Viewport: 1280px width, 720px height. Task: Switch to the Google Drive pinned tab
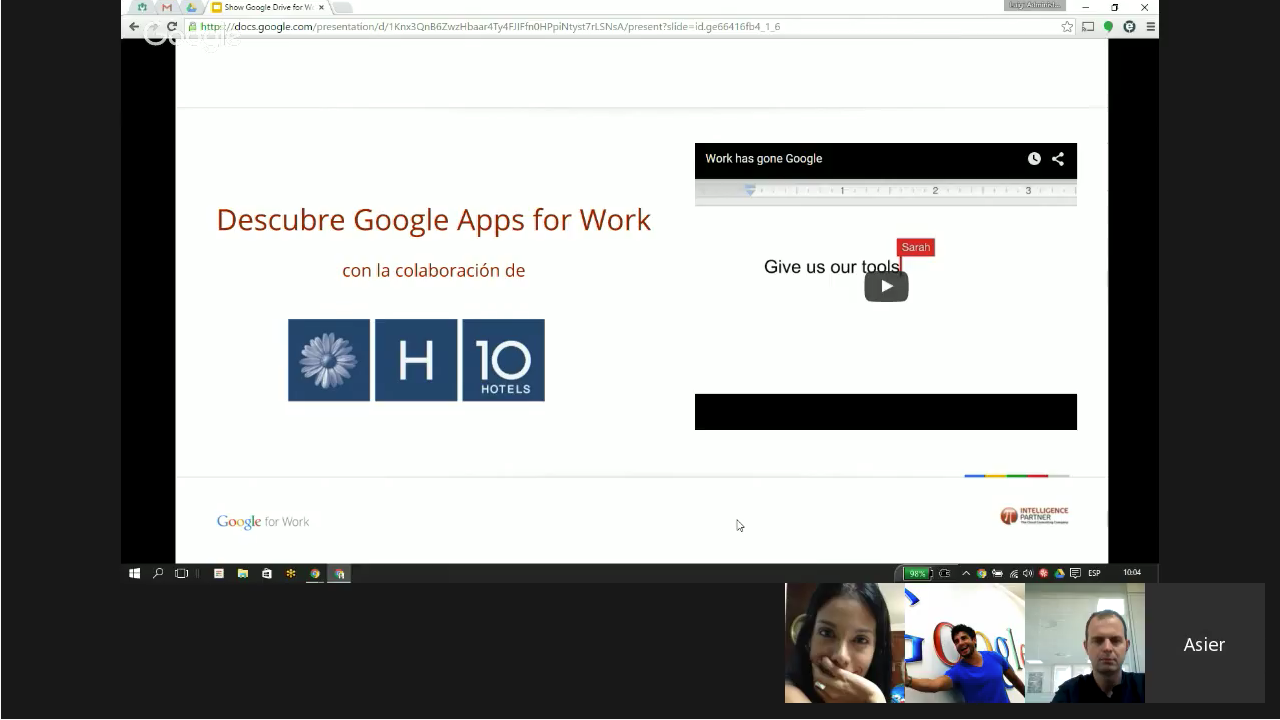pyautogui.click(x=191, y=7)
